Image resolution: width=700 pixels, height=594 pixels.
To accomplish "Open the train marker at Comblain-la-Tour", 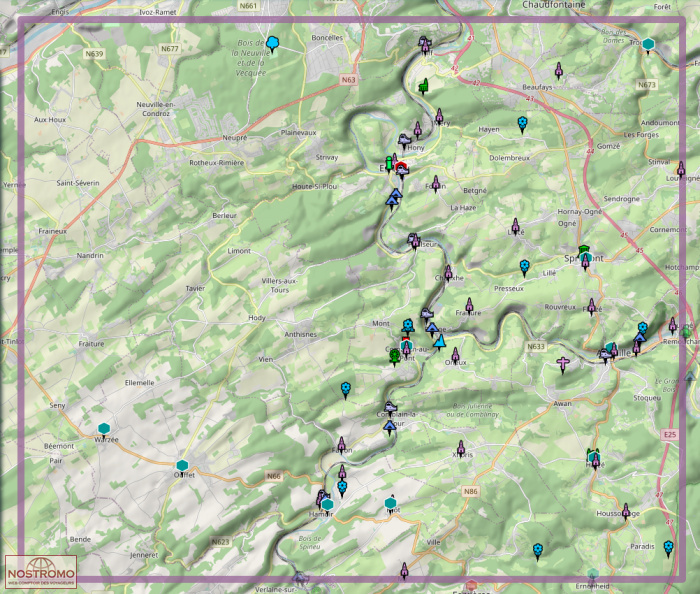I will 391,408.
